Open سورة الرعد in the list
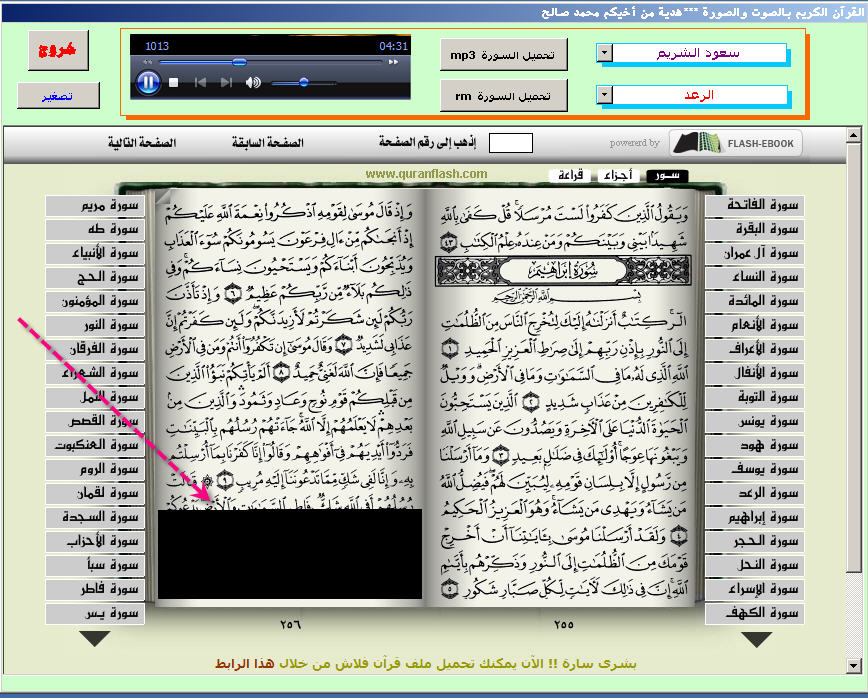This screenshot has width=868, height=698. pos(755,493)
